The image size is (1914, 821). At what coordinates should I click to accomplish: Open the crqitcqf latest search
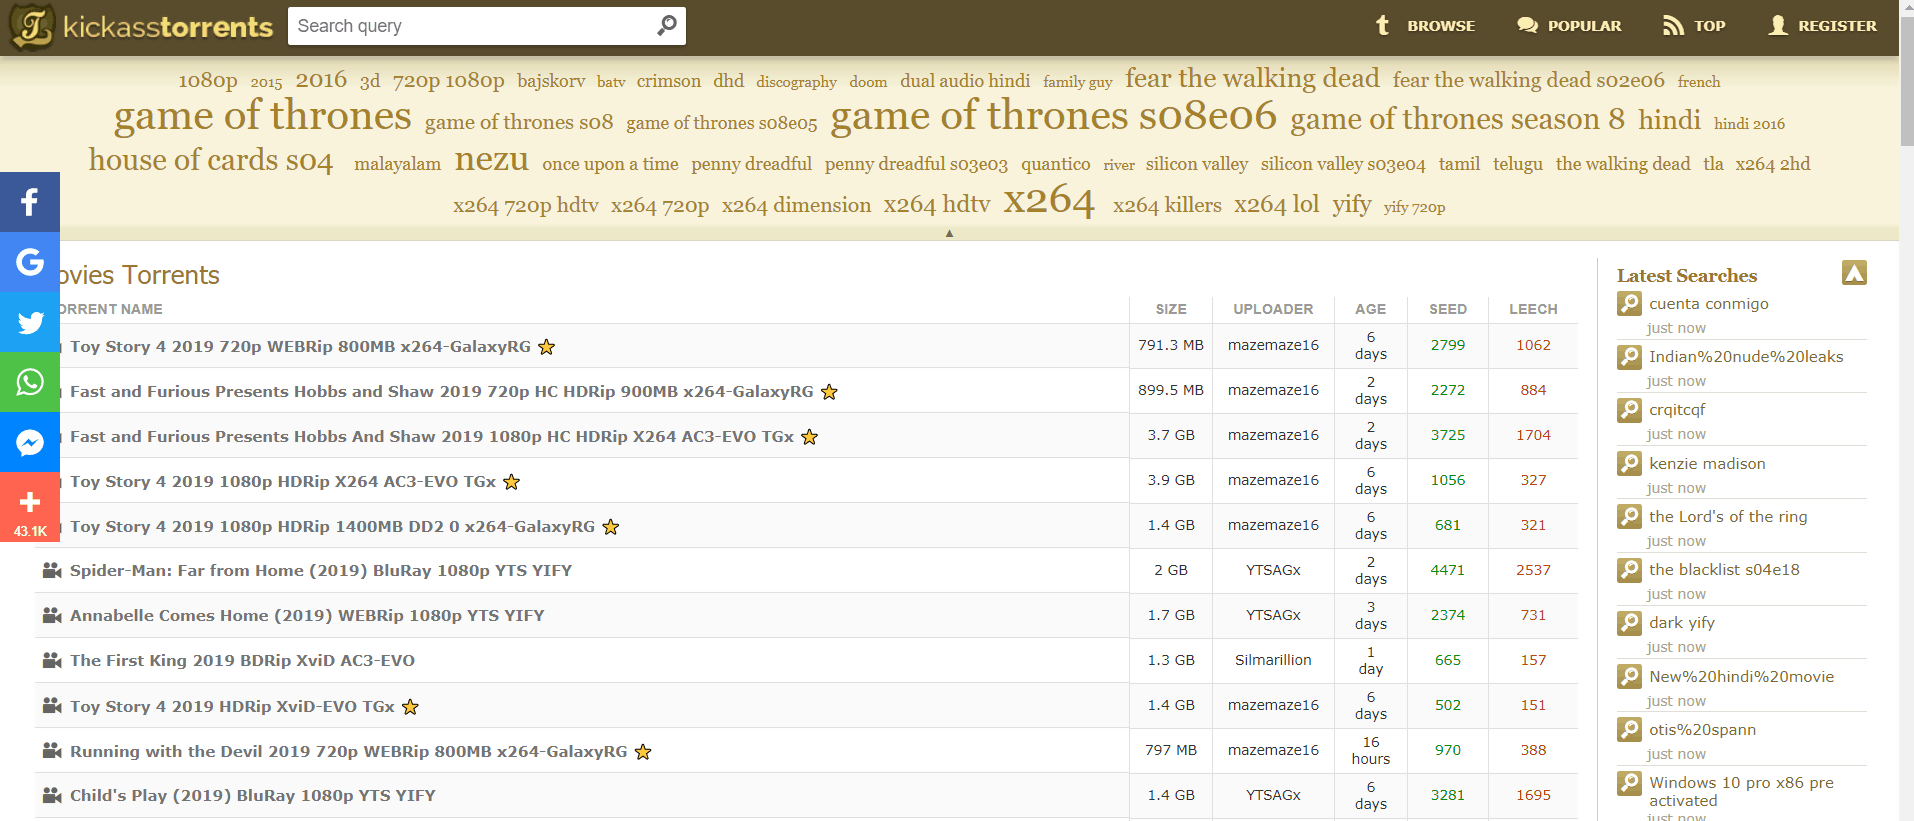pyautogui.click(x=1677, y=410)
